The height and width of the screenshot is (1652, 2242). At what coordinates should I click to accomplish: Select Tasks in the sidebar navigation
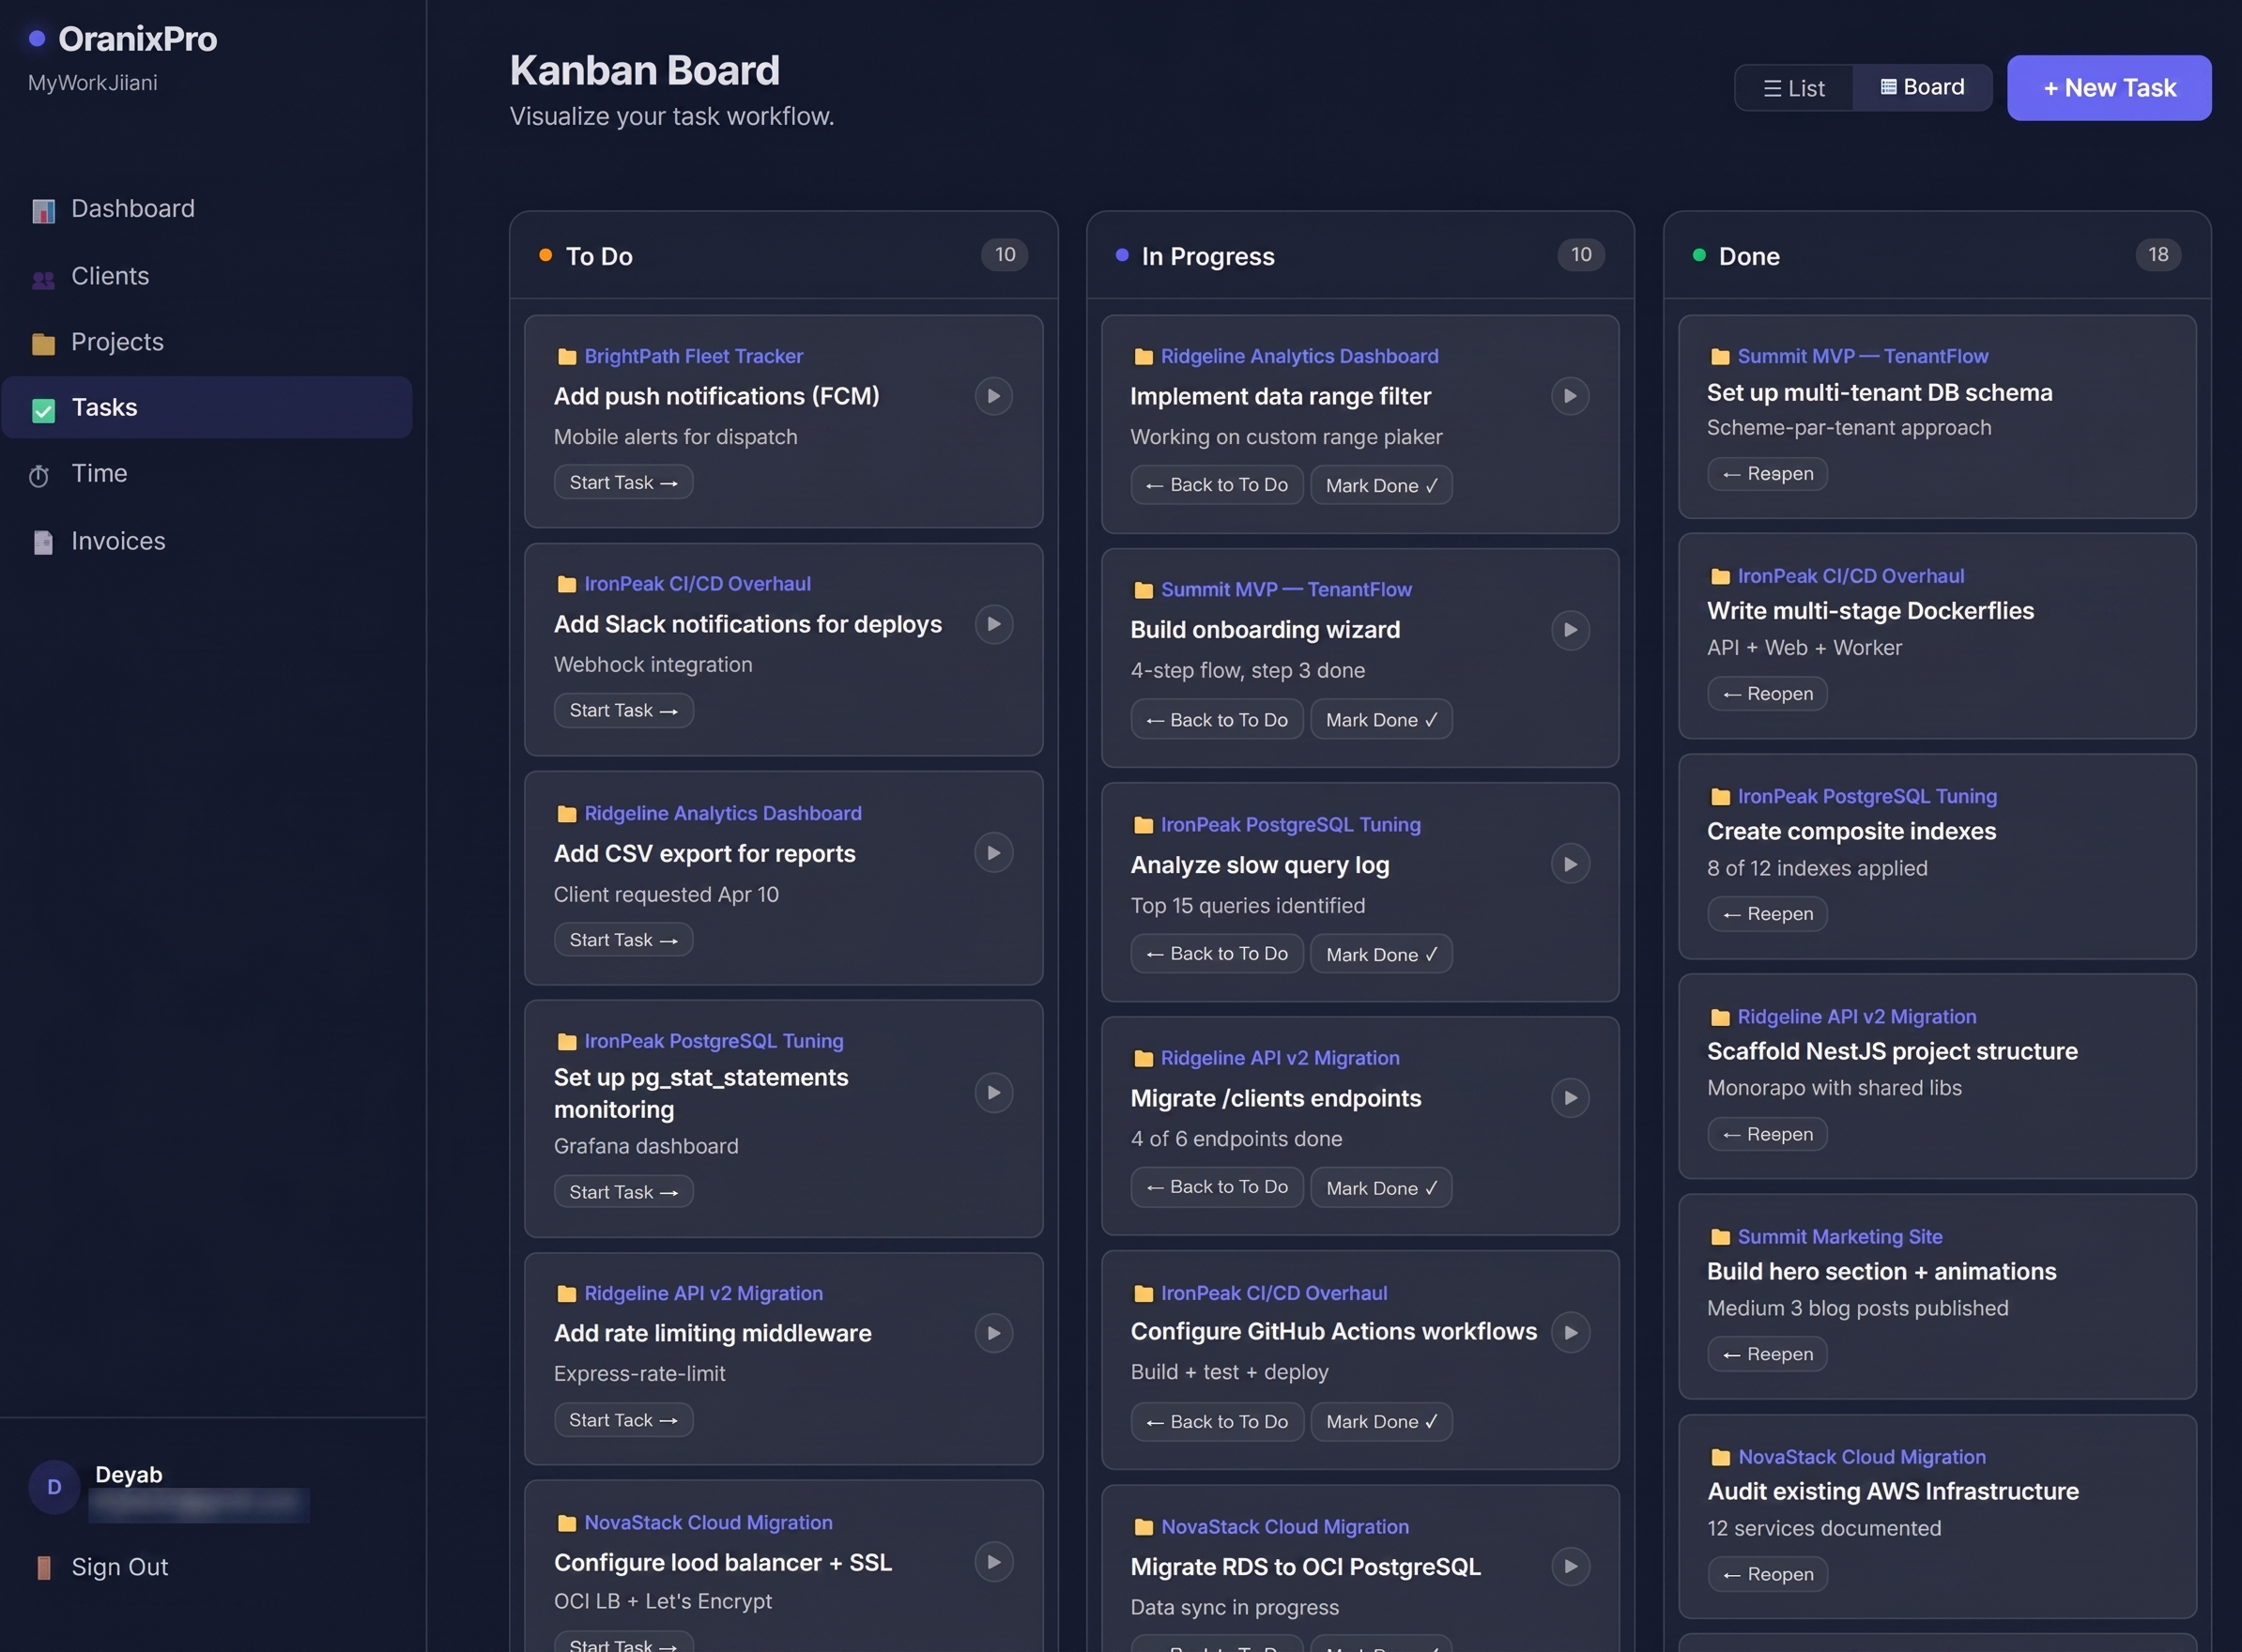104,407
